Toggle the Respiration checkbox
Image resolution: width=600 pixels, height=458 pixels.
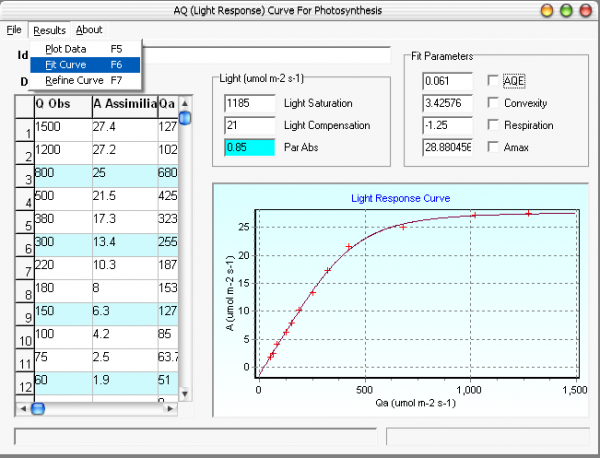493,125
